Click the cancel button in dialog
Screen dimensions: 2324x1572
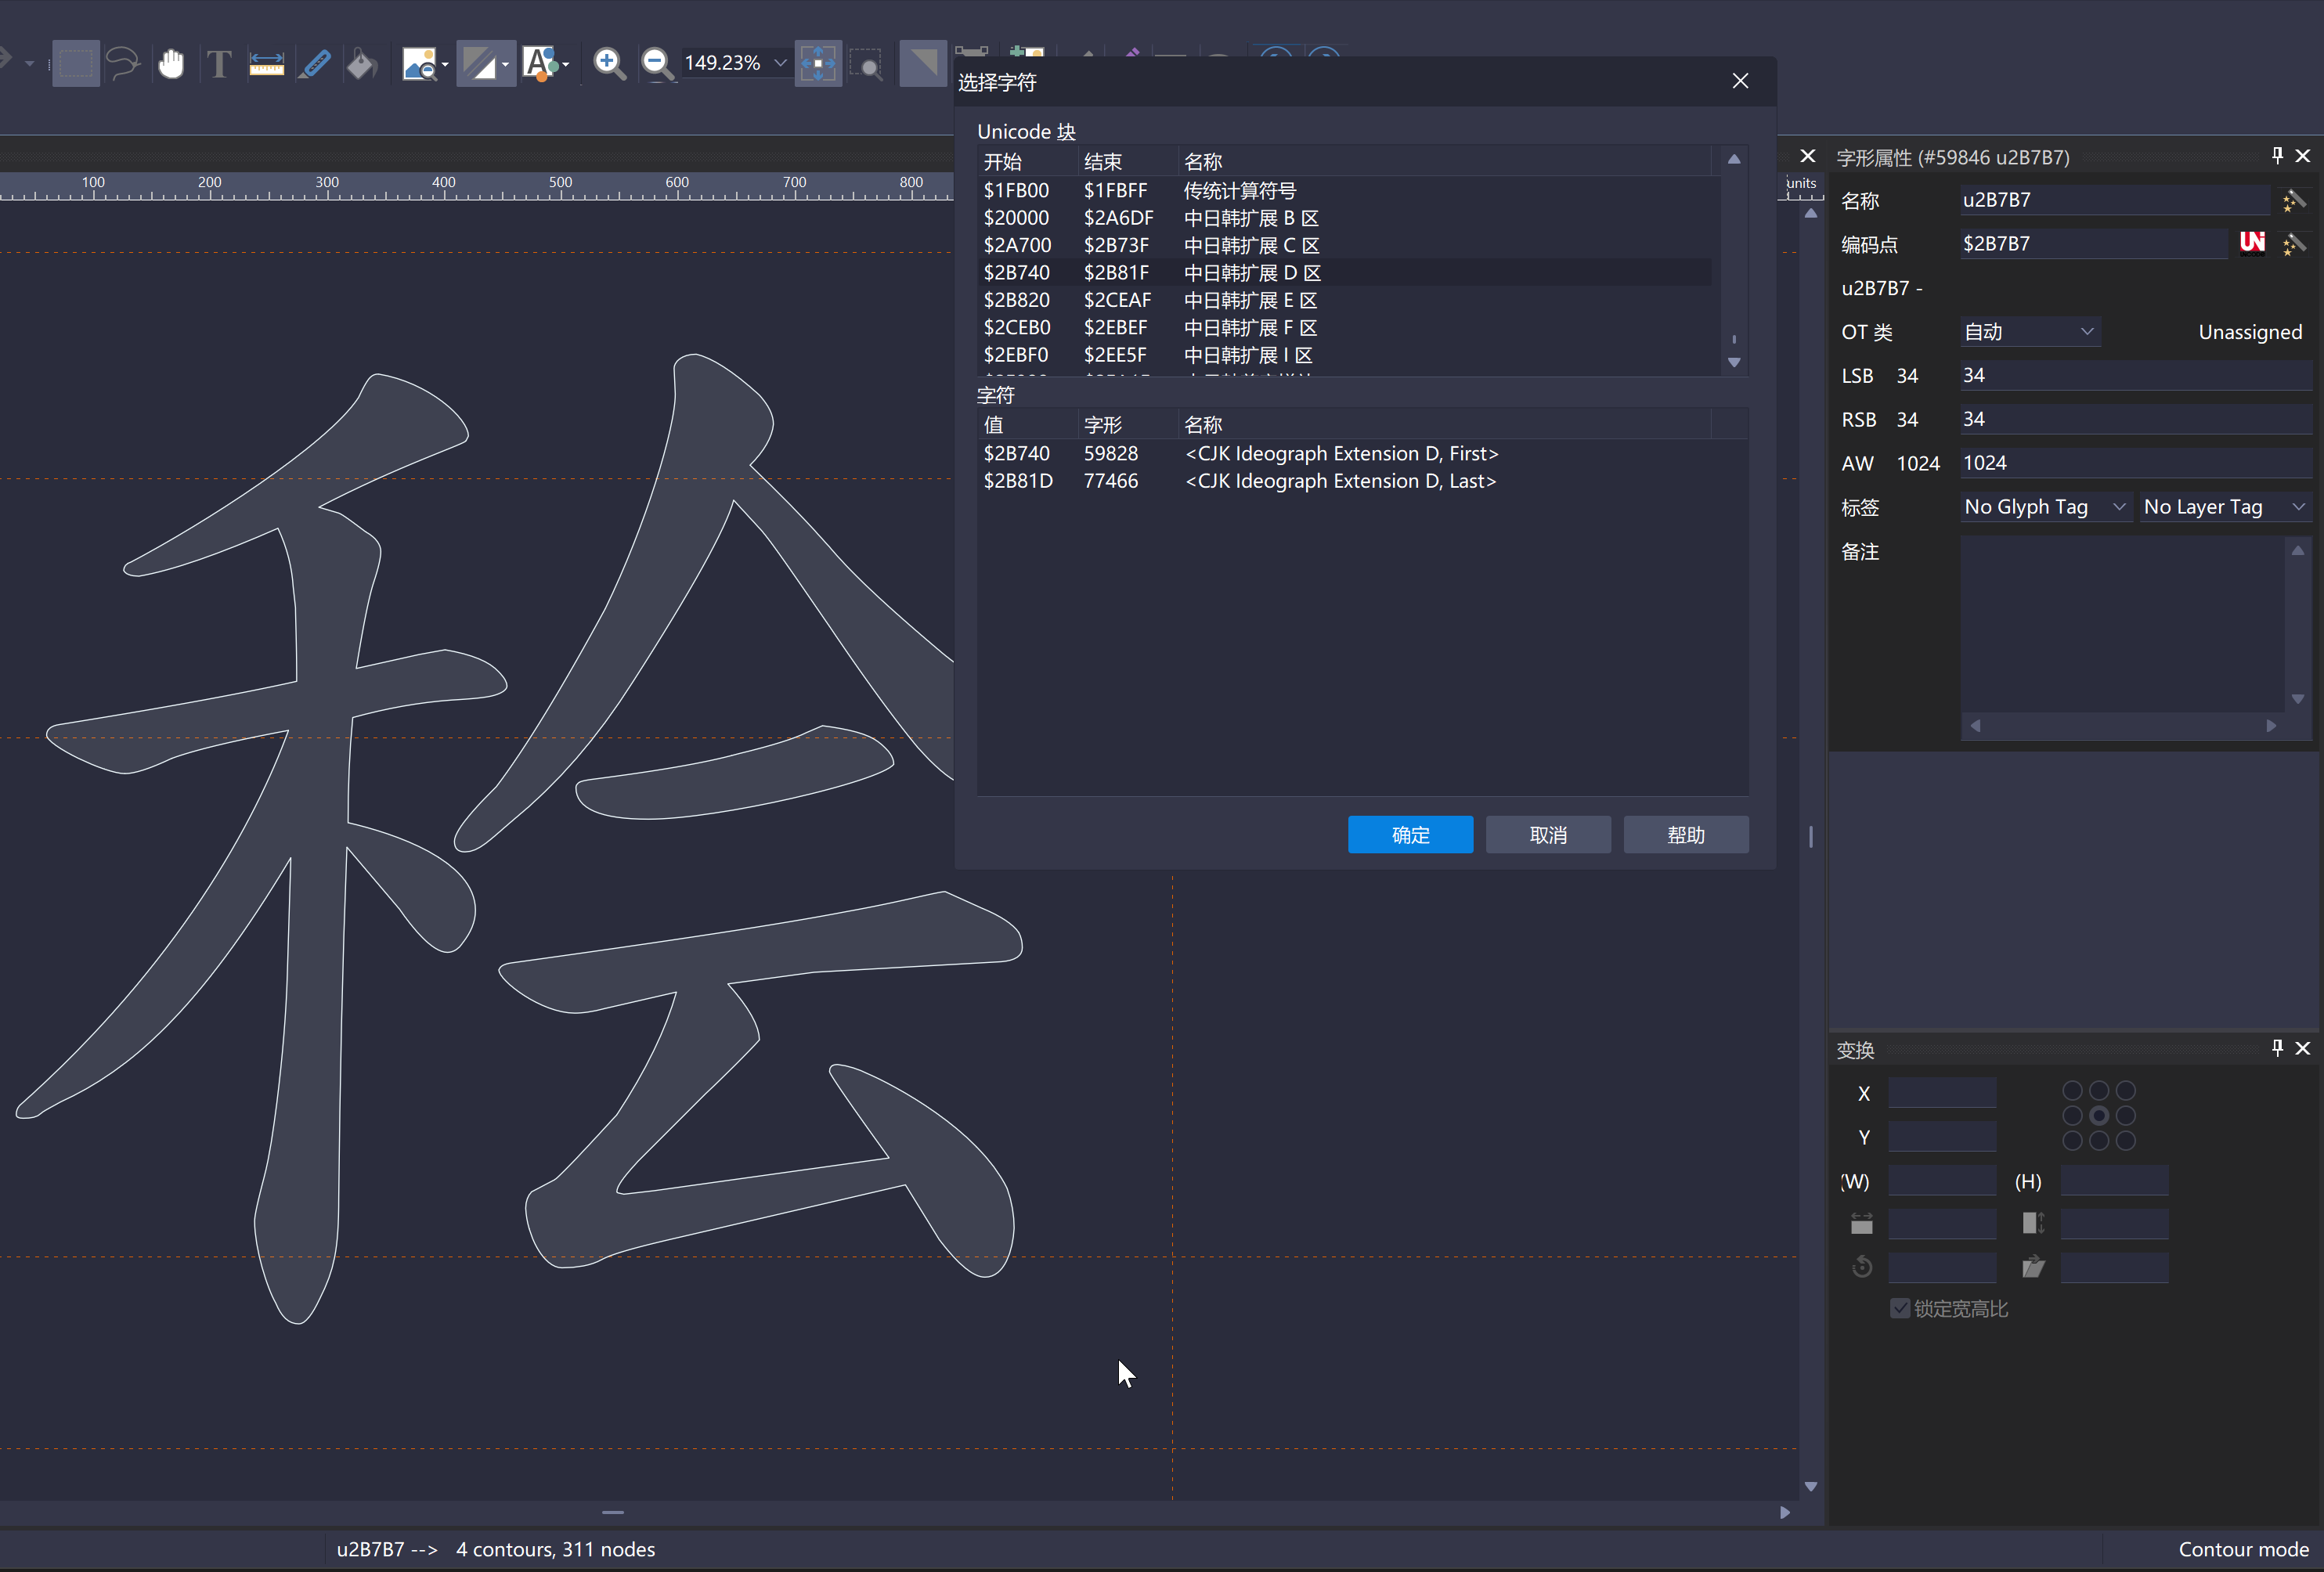(x=1547, y=835)
